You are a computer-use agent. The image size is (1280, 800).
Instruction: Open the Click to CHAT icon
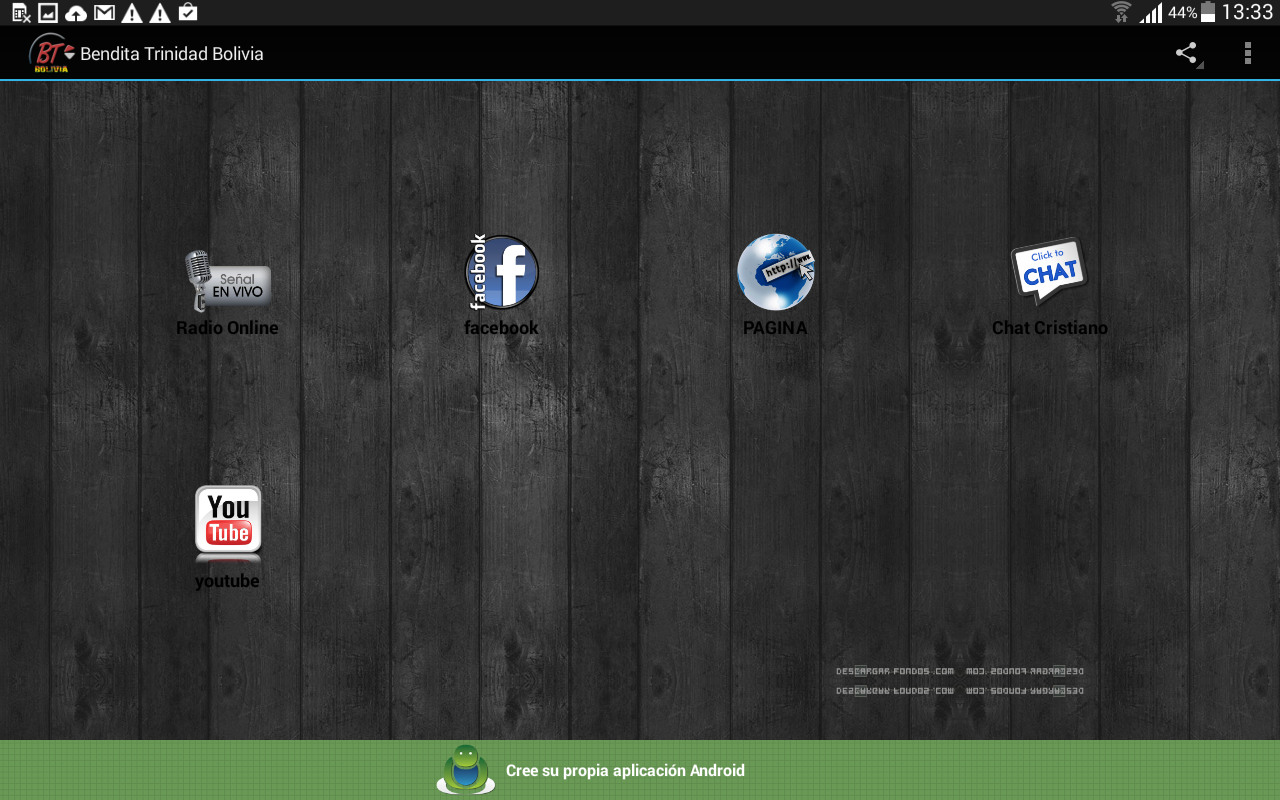tap(1049, 271)
